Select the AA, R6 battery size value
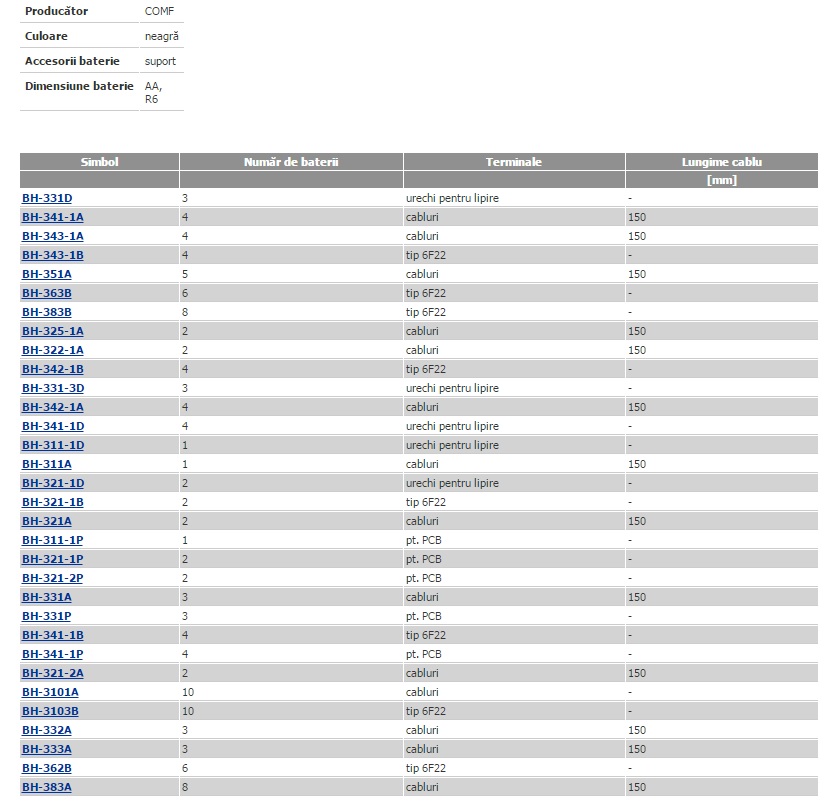828x803 pixels. pos(153,92)
